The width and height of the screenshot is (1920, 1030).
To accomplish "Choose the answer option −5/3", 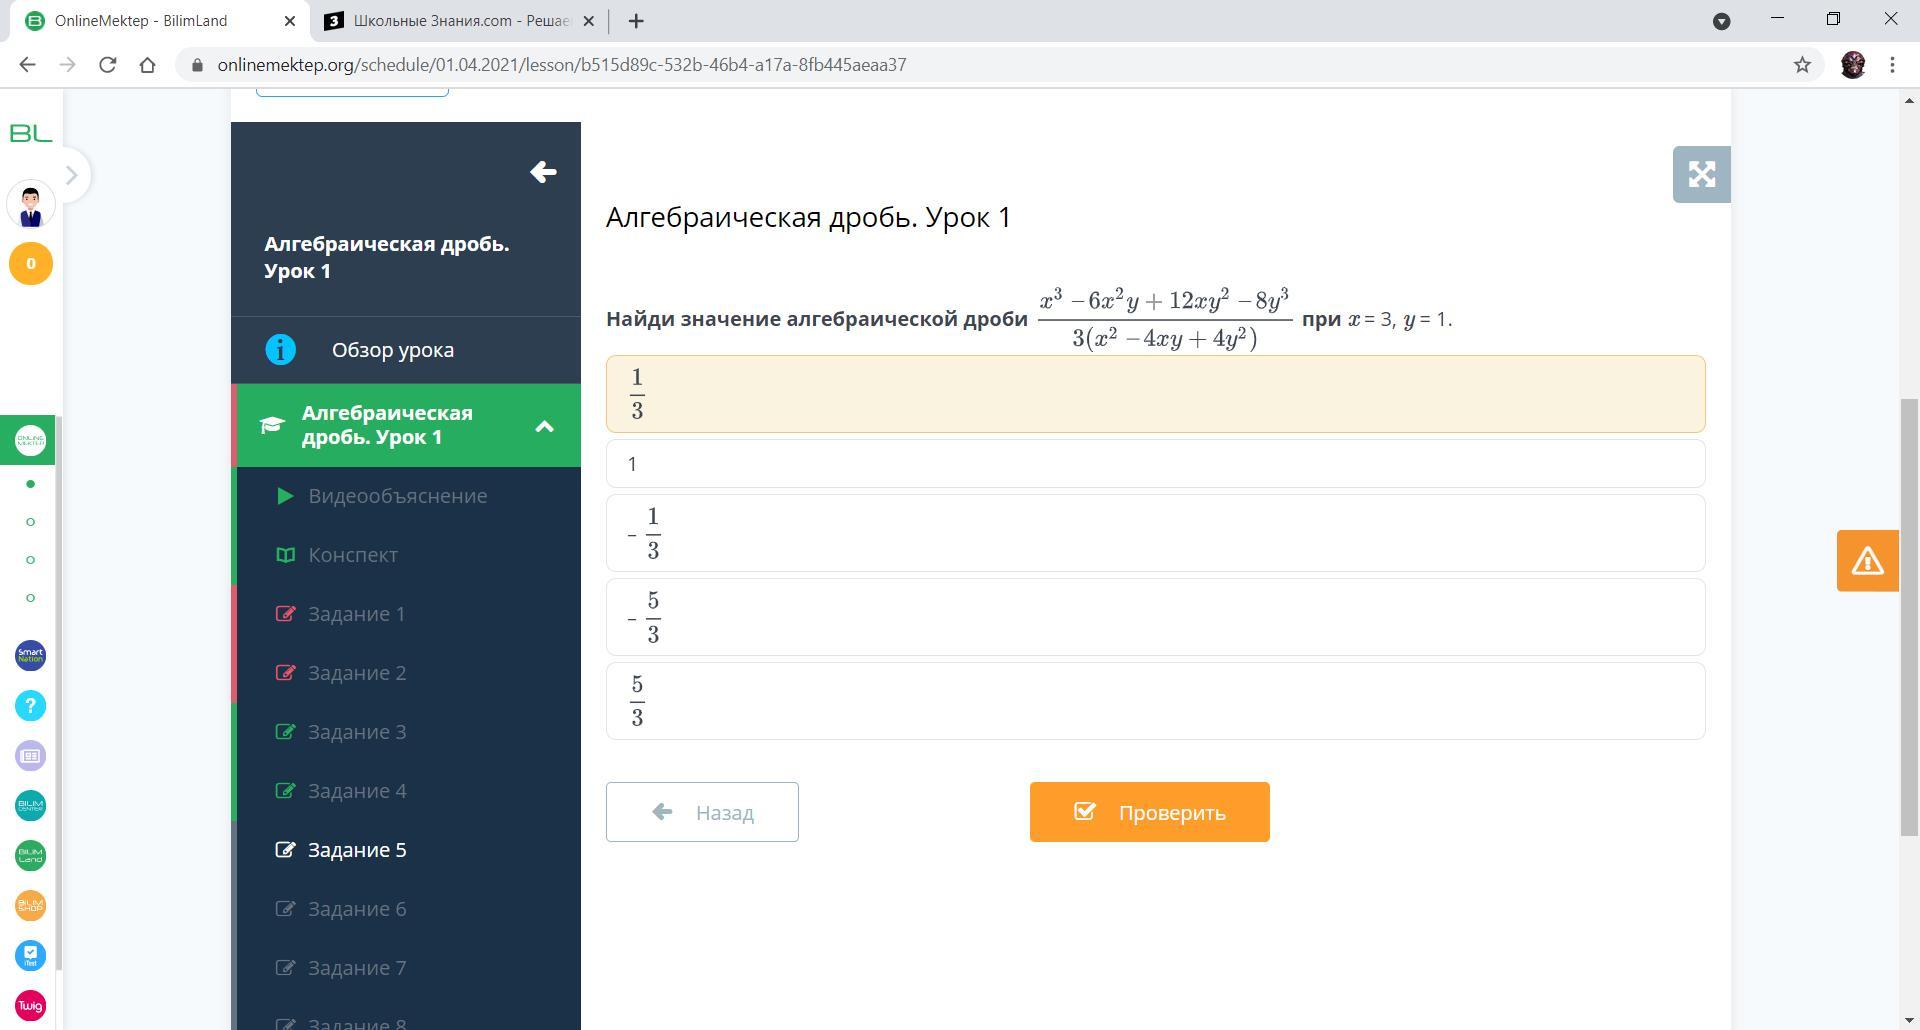I will coord(1155,617).
